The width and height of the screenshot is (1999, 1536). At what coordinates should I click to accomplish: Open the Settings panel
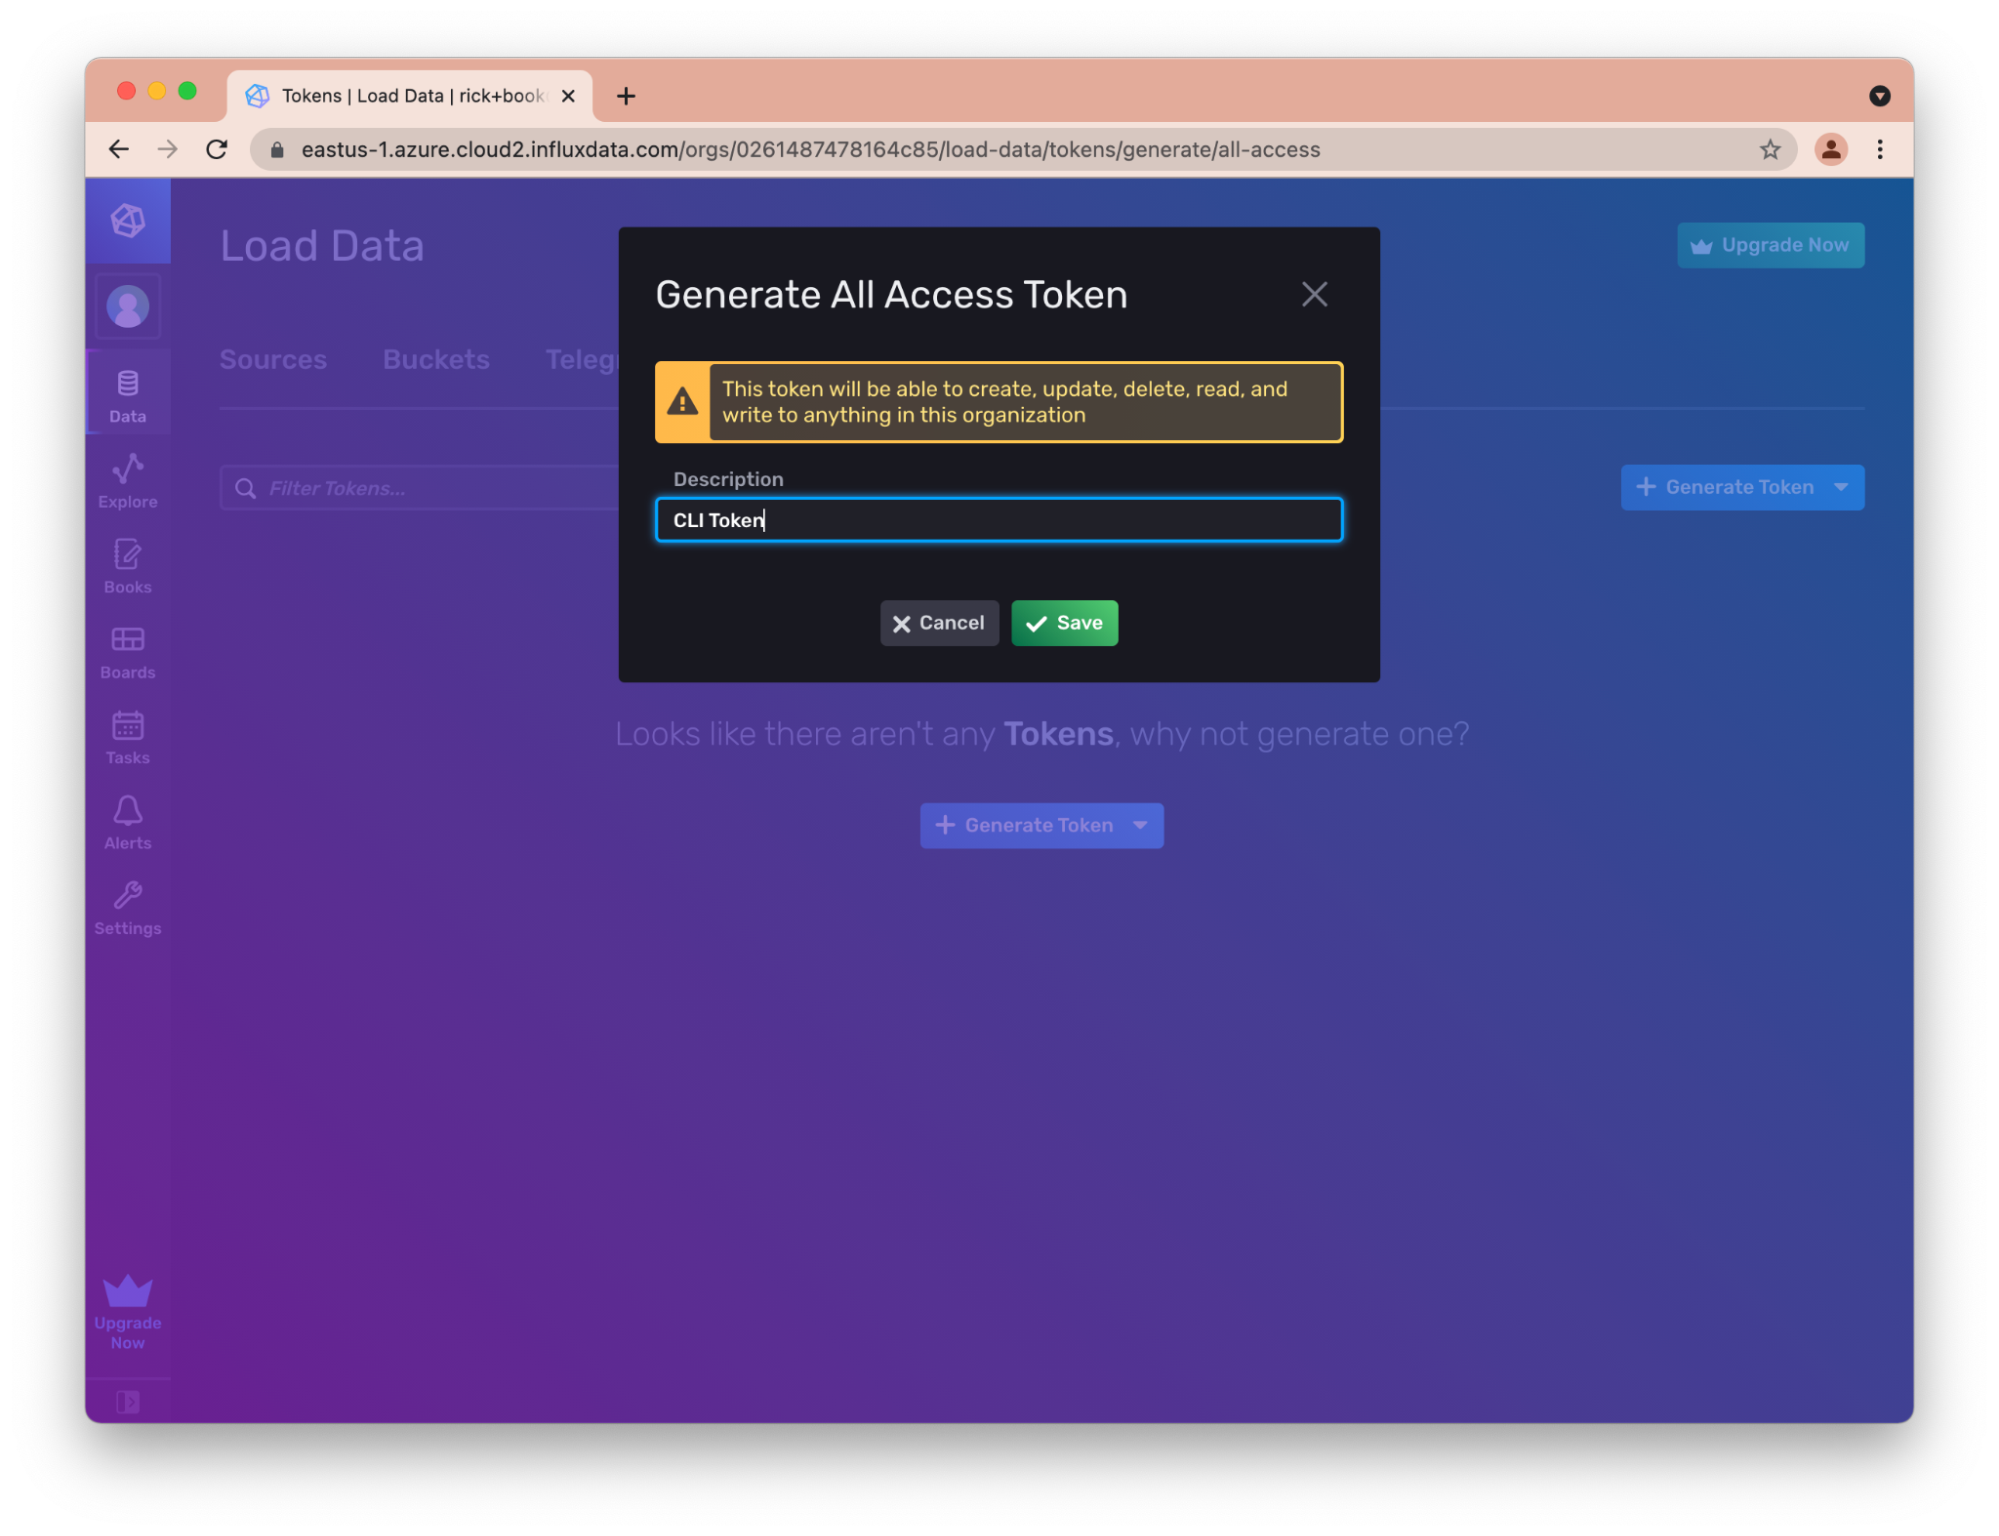pos(127,905)
